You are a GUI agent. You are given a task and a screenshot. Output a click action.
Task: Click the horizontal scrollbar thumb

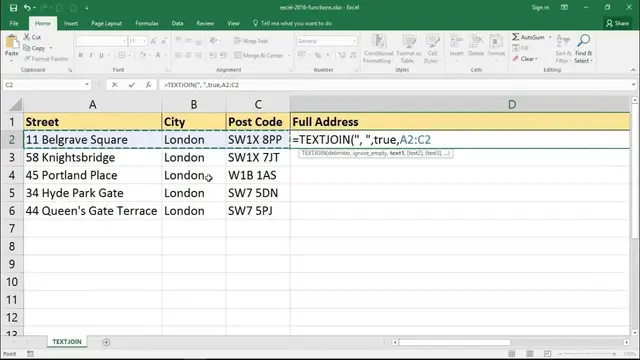click(x=455, y=342)
